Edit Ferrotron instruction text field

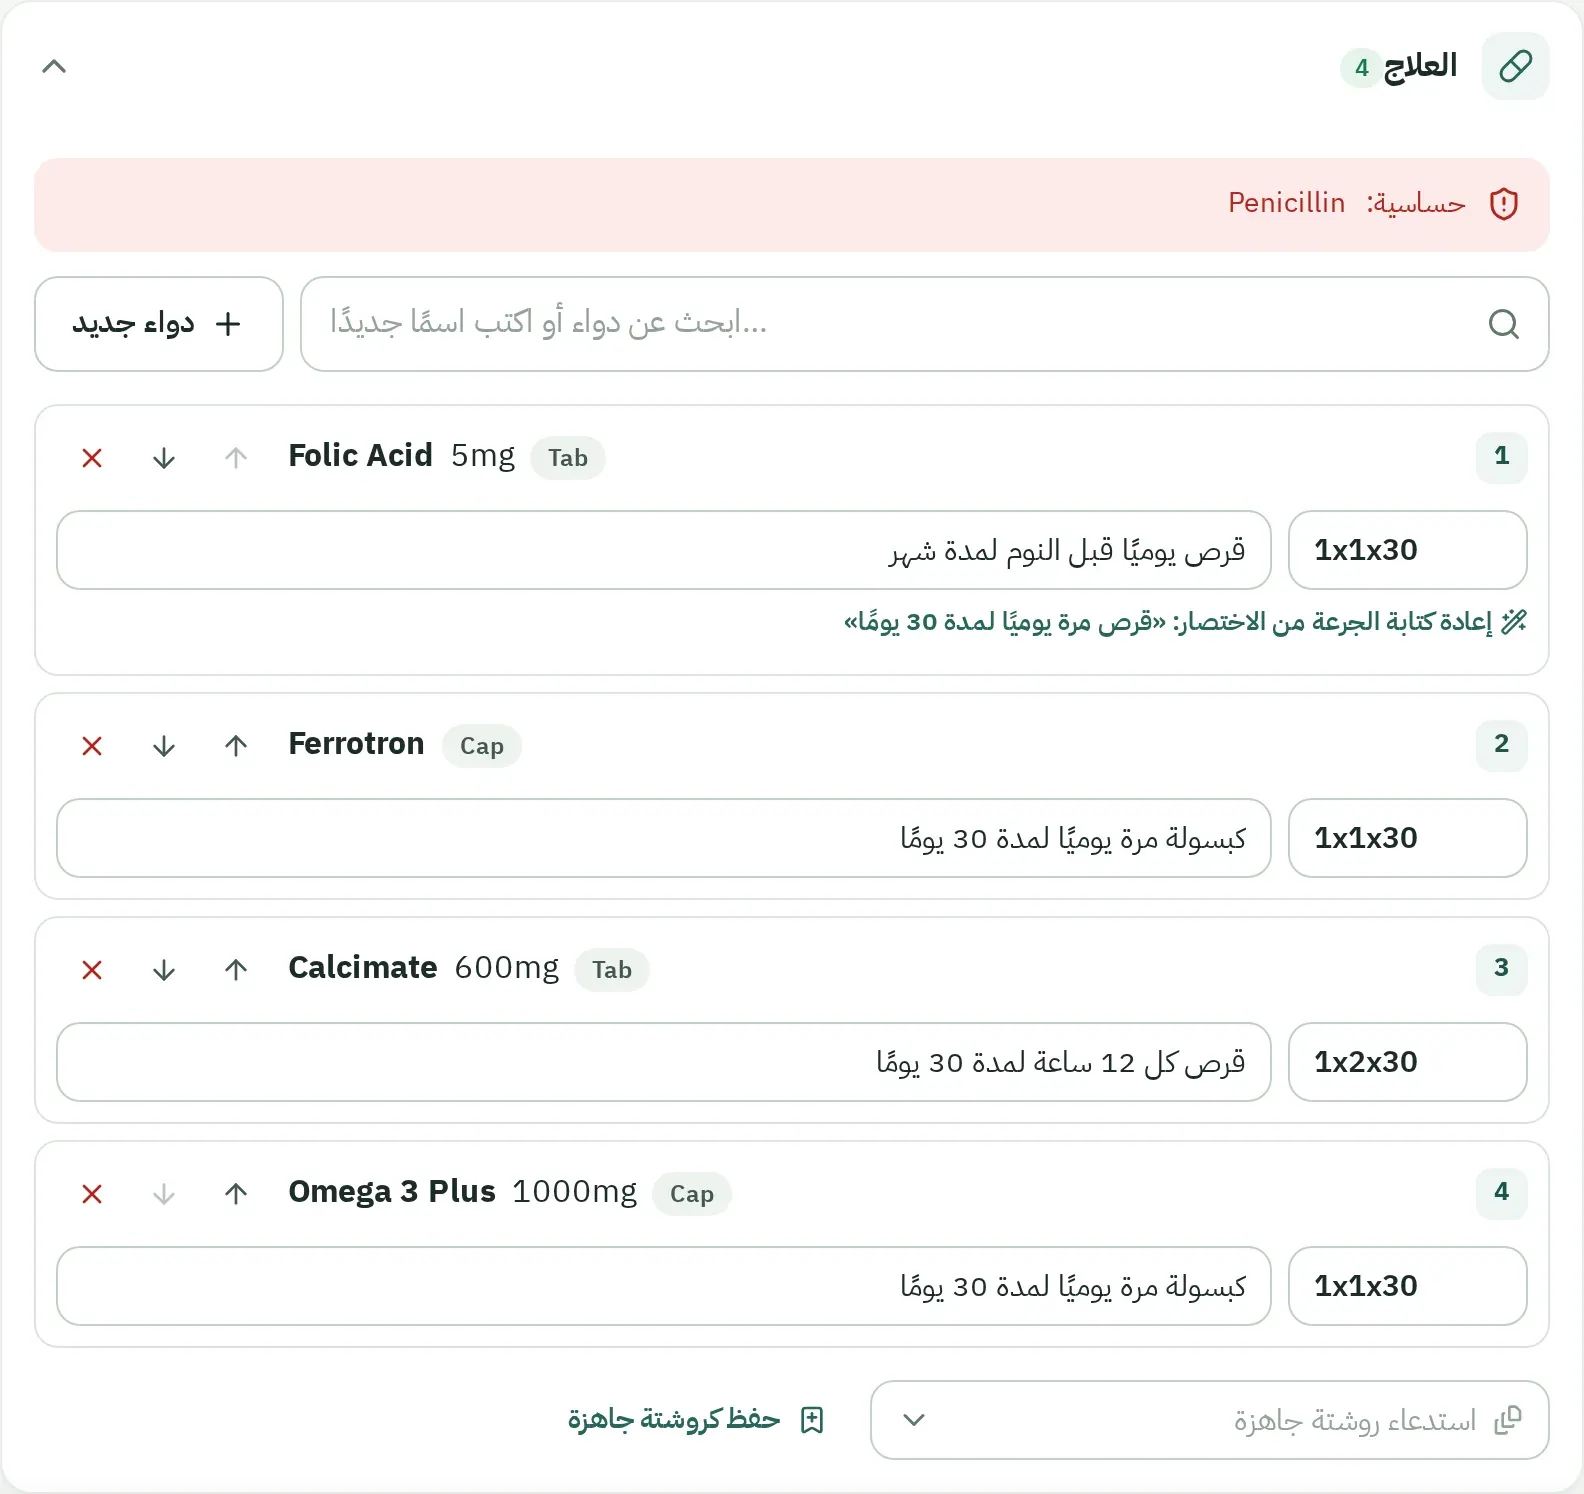pos(664,838)
